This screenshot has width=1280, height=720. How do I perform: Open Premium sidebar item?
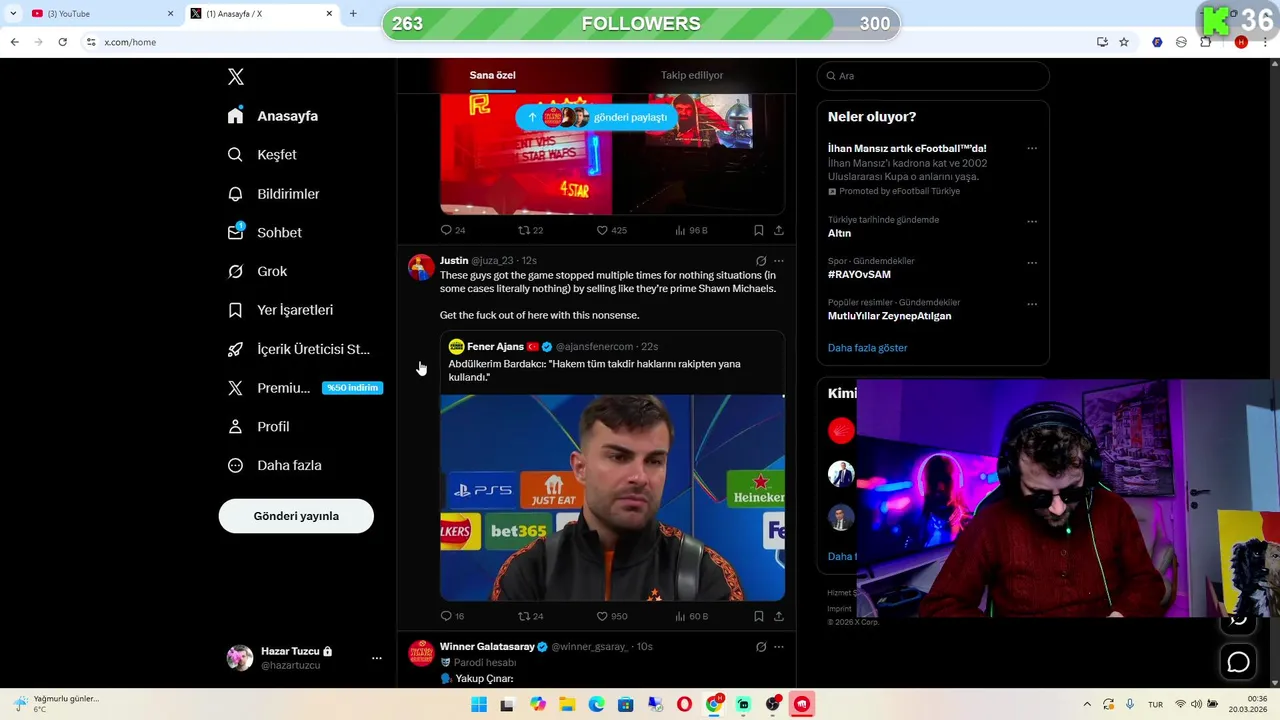click(x=305, y=388)
